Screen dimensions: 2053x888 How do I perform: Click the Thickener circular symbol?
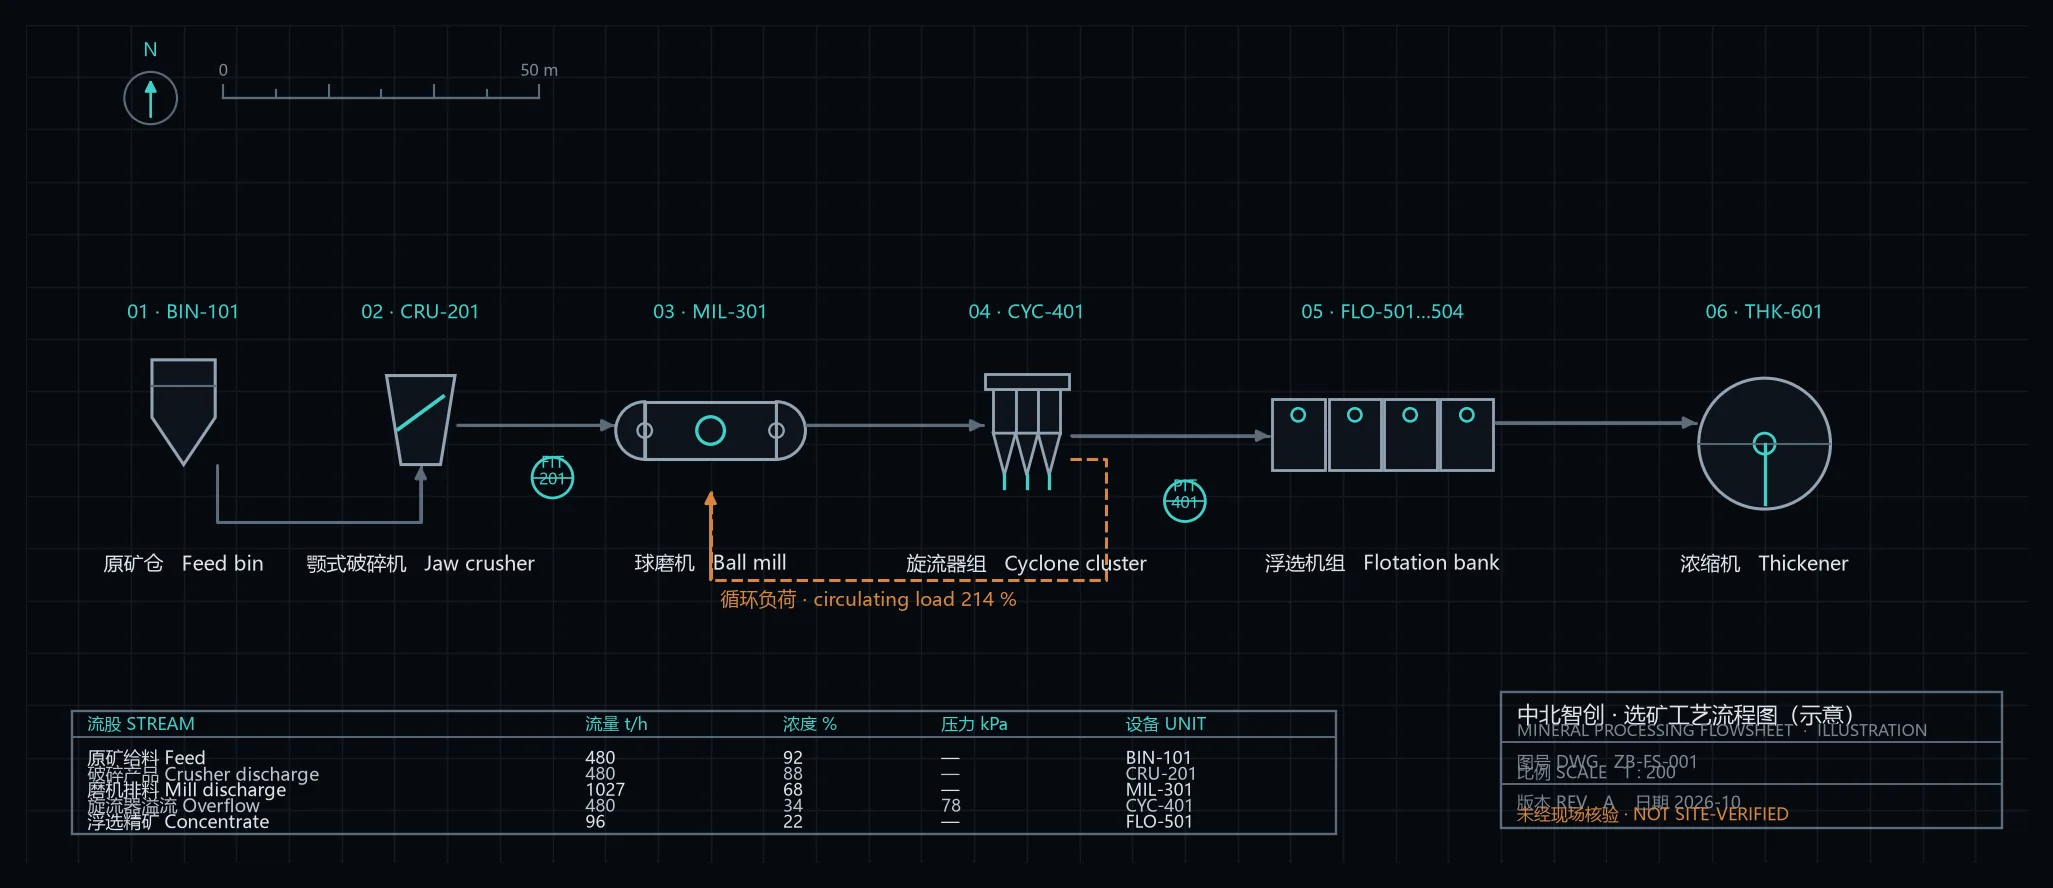tap(1764, 443)
